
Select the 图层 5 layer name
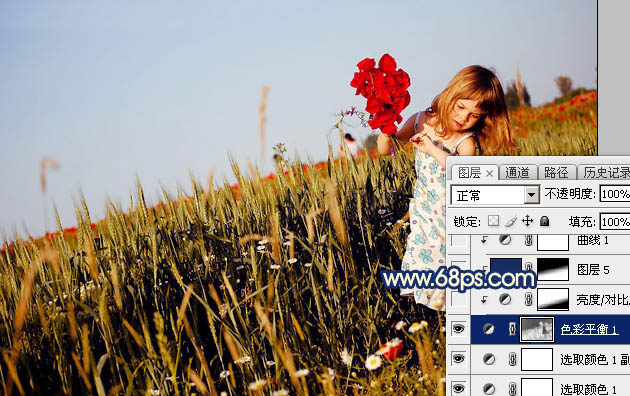593,269
